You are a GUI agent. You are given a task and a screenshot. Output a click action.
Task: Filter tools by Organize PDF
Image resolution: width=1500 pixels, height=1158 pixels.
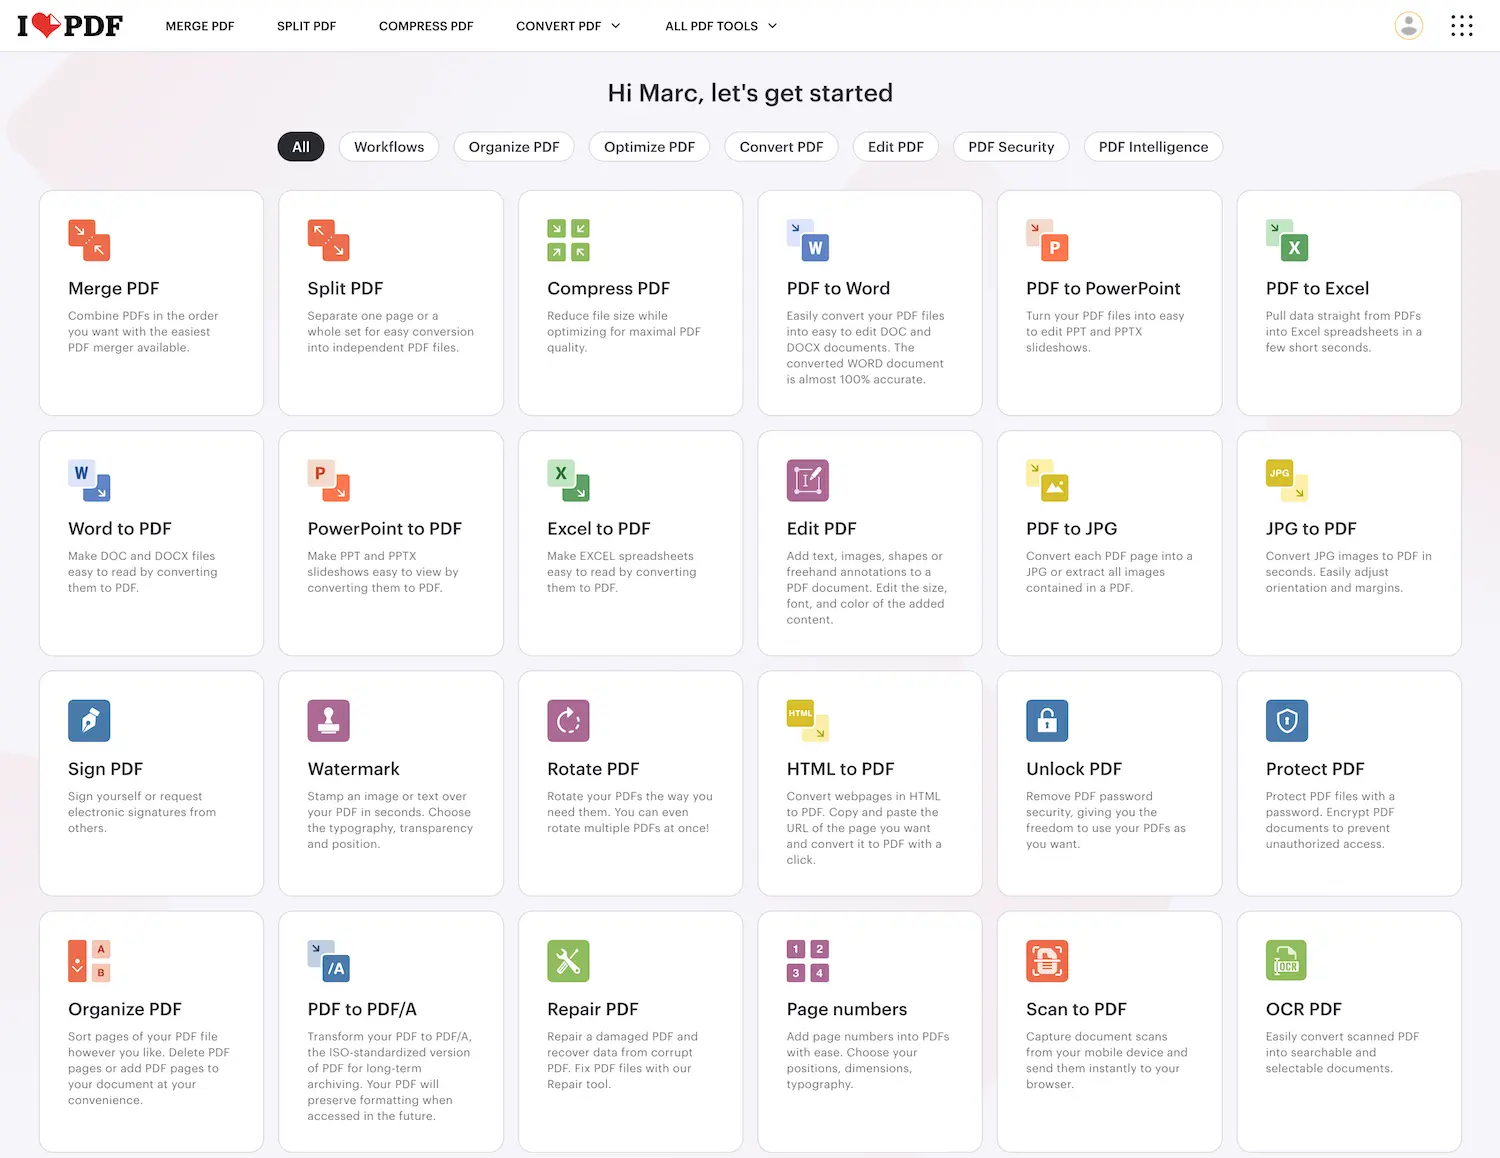pyautogui.click(x=514, y=147)
